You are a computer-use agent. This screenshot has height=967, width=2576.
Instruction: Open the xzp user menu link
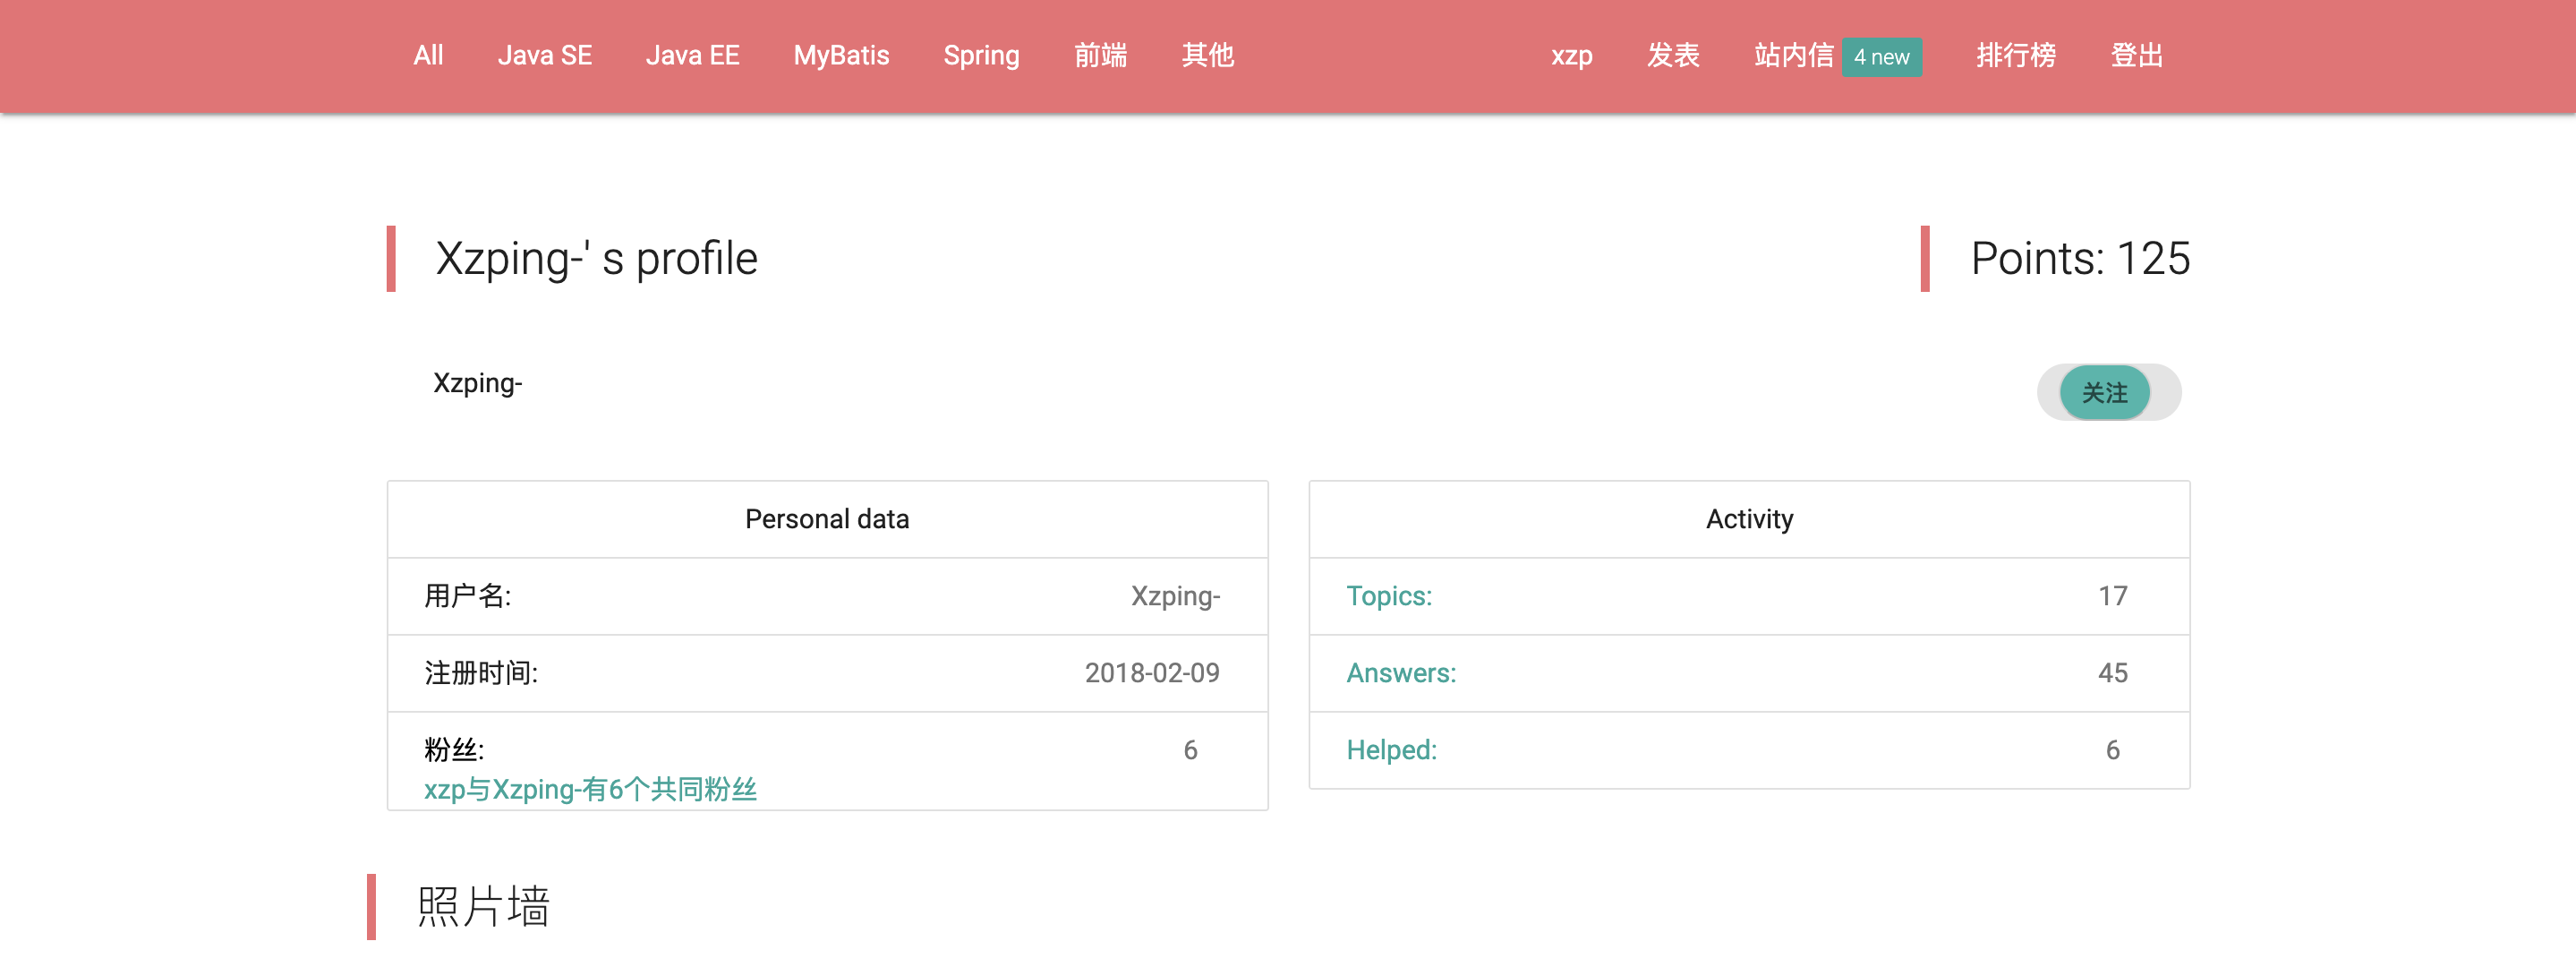pyautogui.click(x=1571, y=56)
